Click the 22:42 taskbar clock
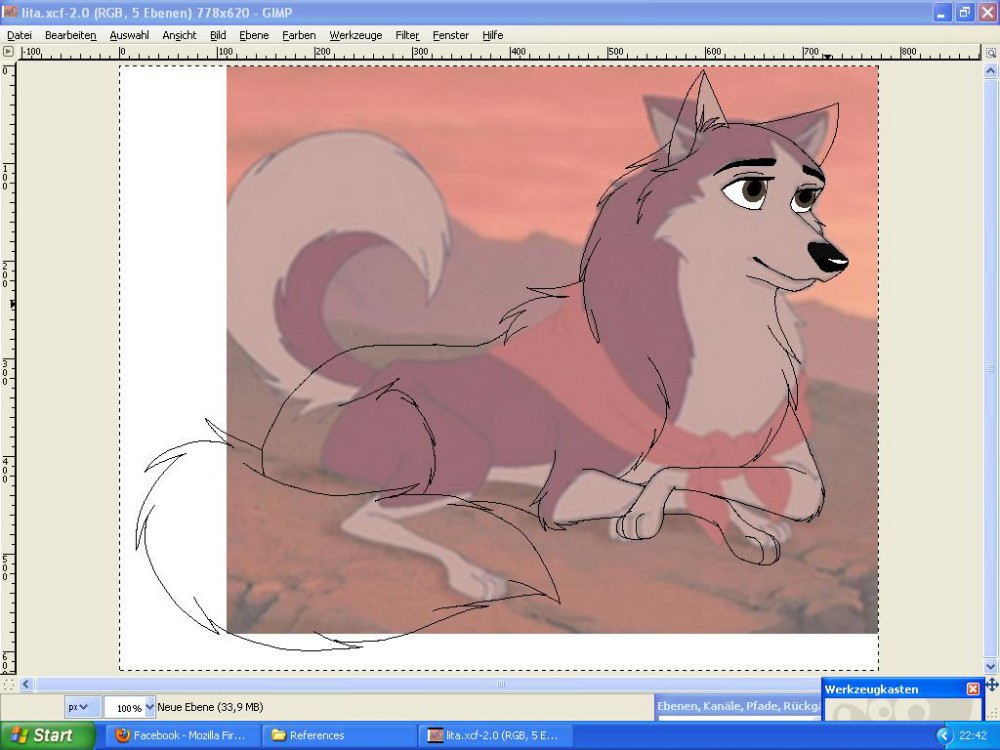The image size is (1000, 750). point(973,735)
